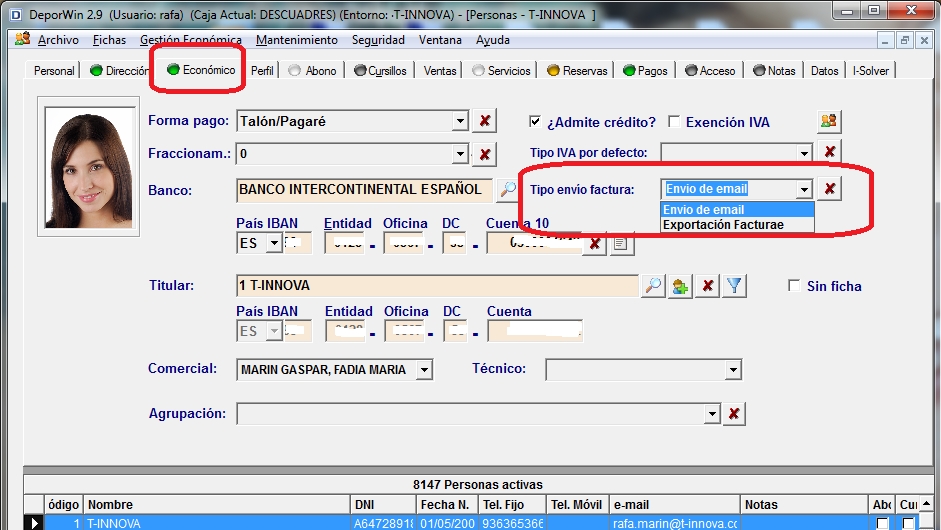Screen dimensions: 941x530
Task: Search bank with magnifier next to Banco
Action: [x=508, y=190]
